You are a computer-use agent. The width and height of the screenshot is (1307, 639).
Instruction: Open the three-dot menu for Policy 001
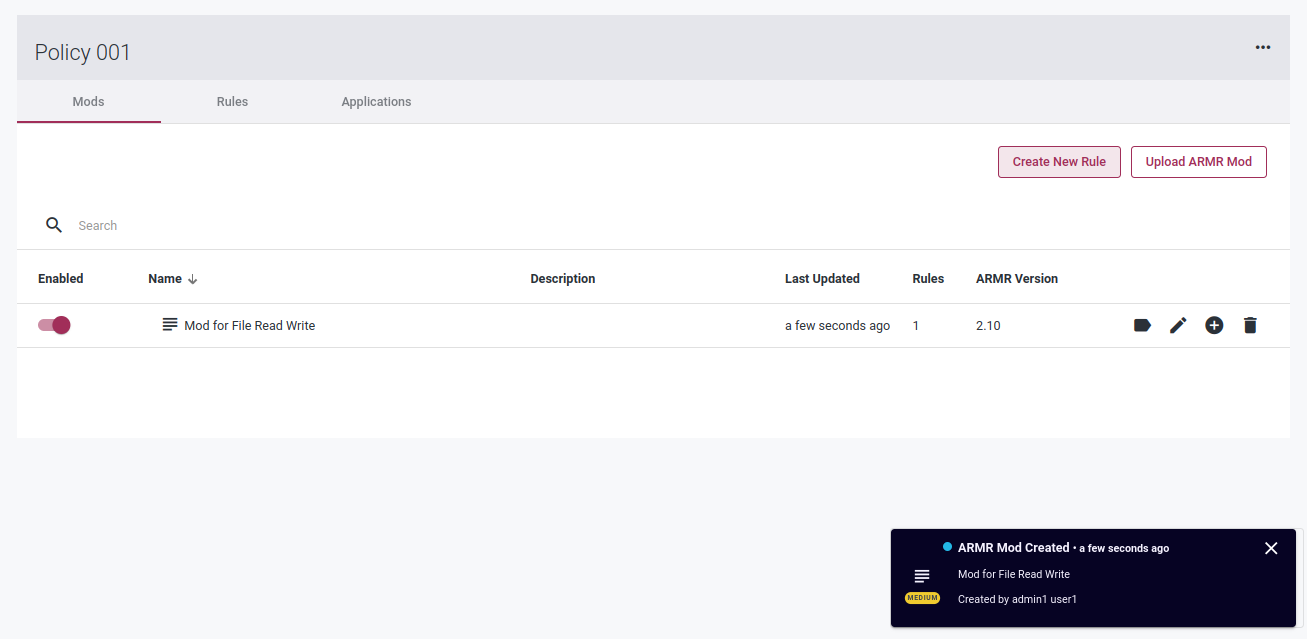[x=1263, y=47]
